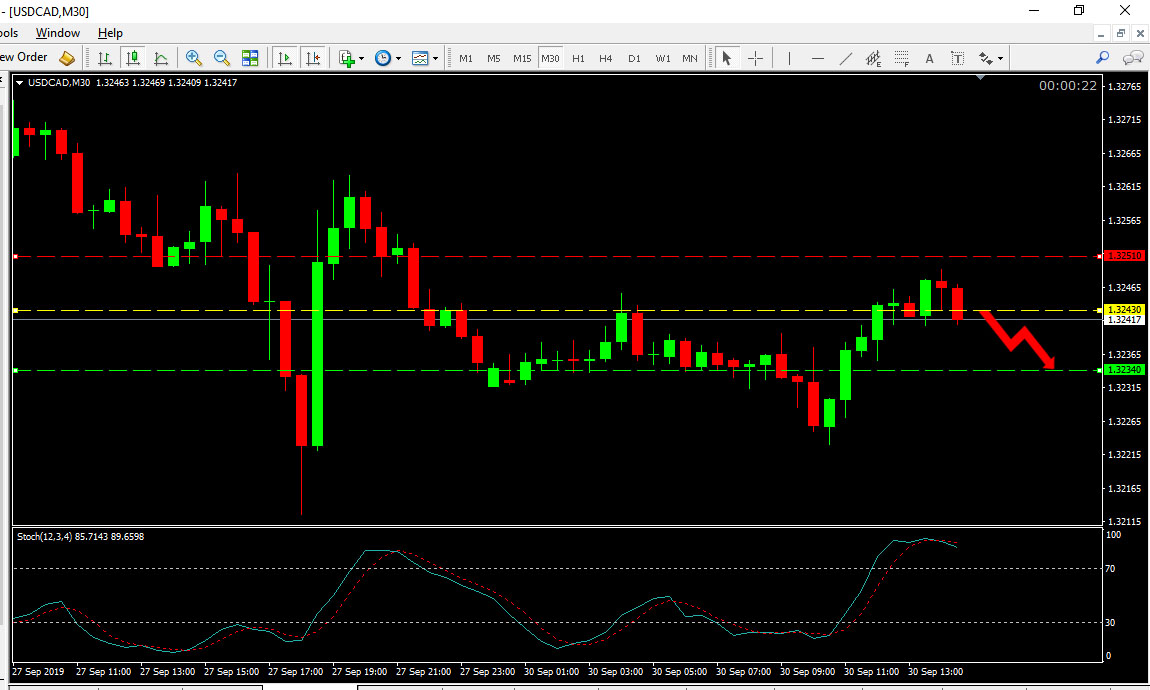This screenshot has height=690, width=1150.
Task: Switch chart to bar chart mode
Action: (105, 58)
